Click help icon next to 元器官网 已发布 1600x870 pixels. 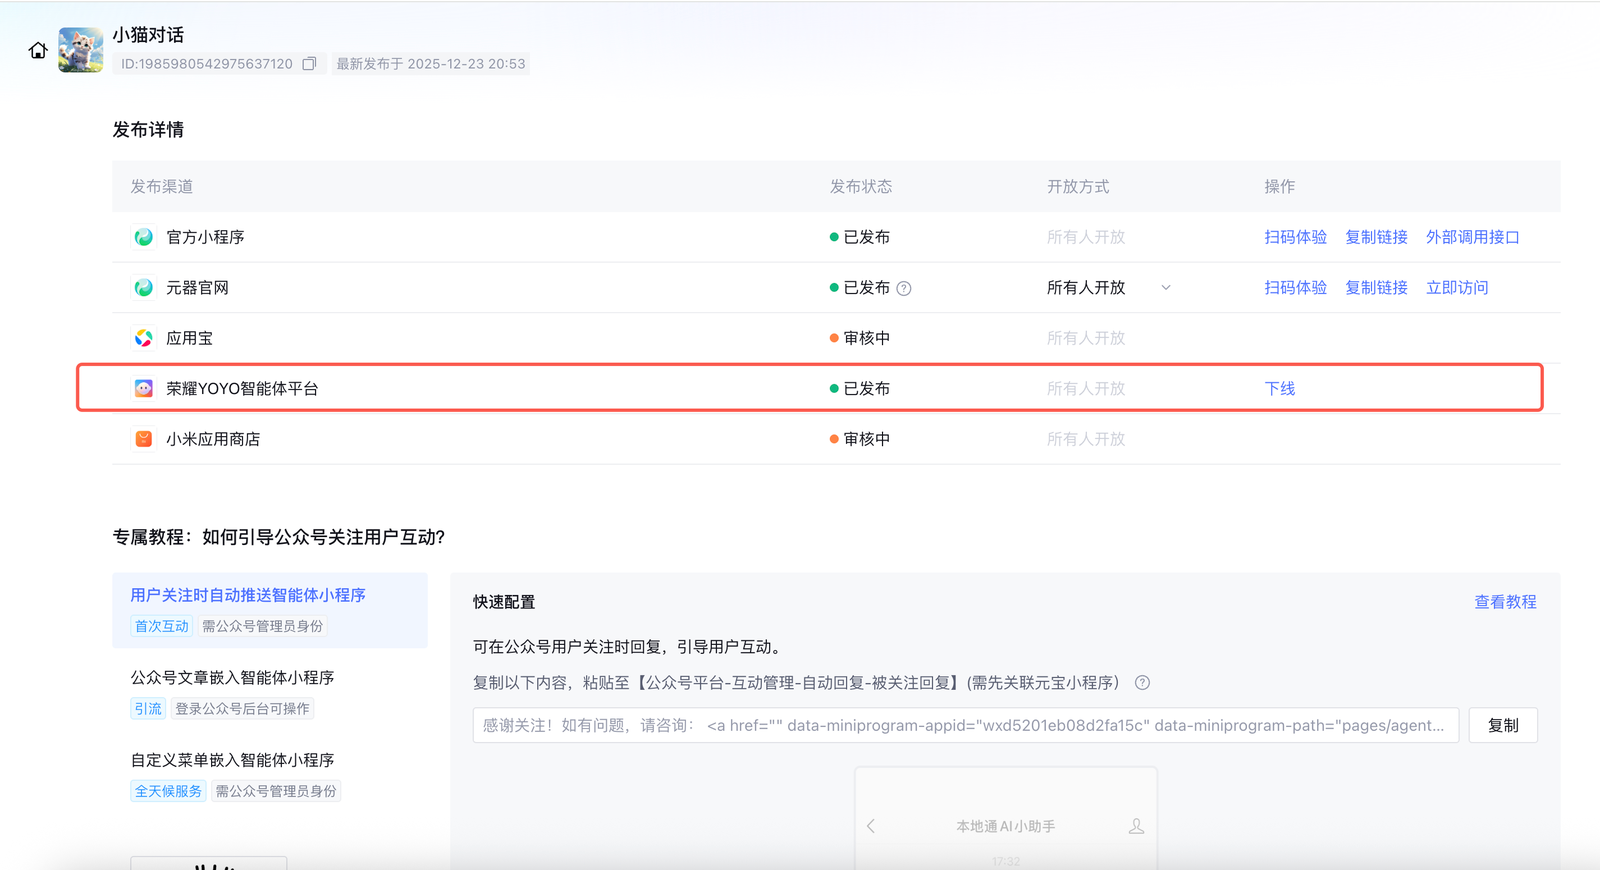coord(904,289)
